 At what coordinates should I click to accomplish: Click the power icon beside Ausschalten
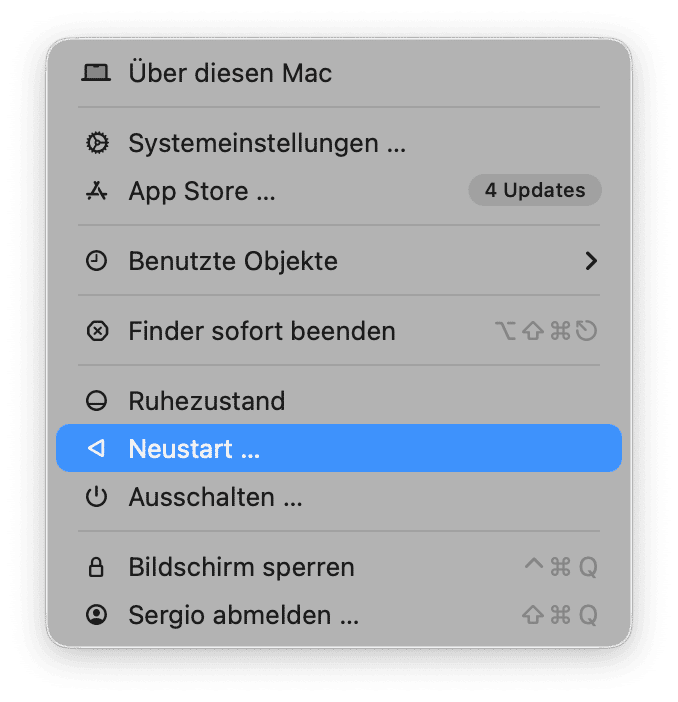click(96, 497)
